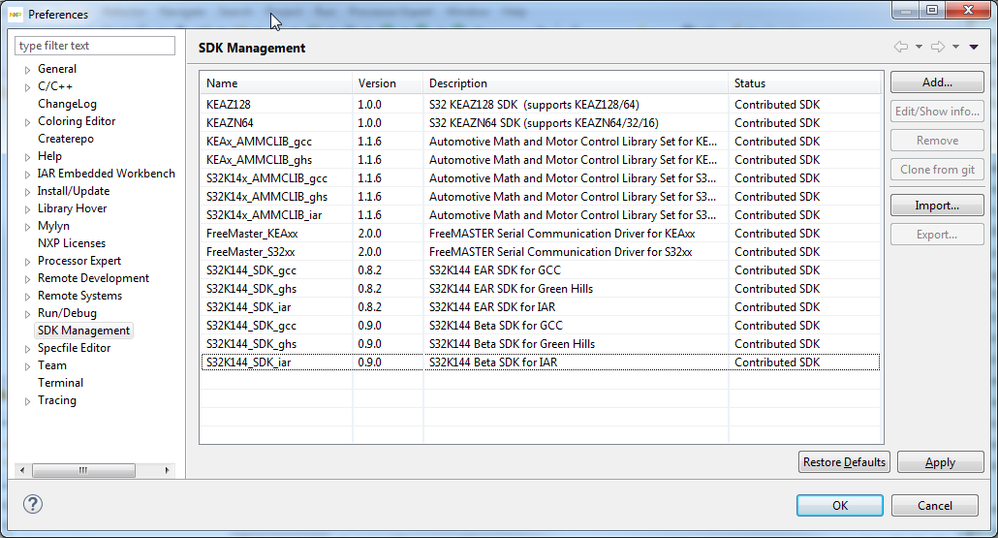Expand the Tracing tree node
Screen dimensions: 998x538
click(27, 401)
